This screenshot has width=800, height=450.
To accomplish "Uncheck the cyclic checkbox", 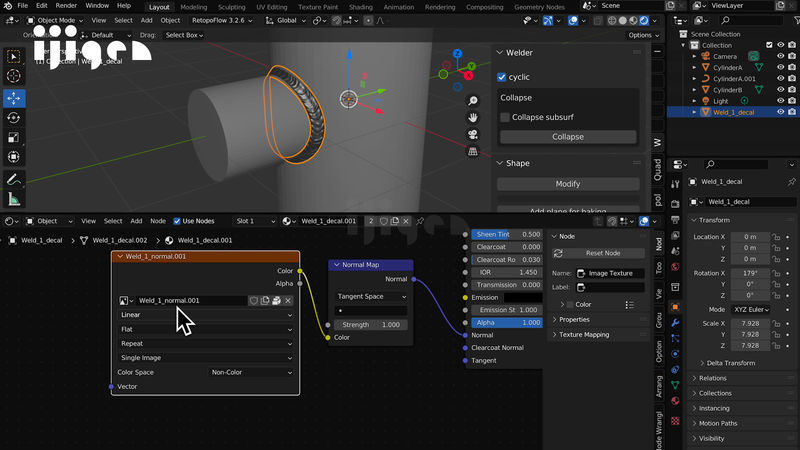I will click(x=503, y=77).
